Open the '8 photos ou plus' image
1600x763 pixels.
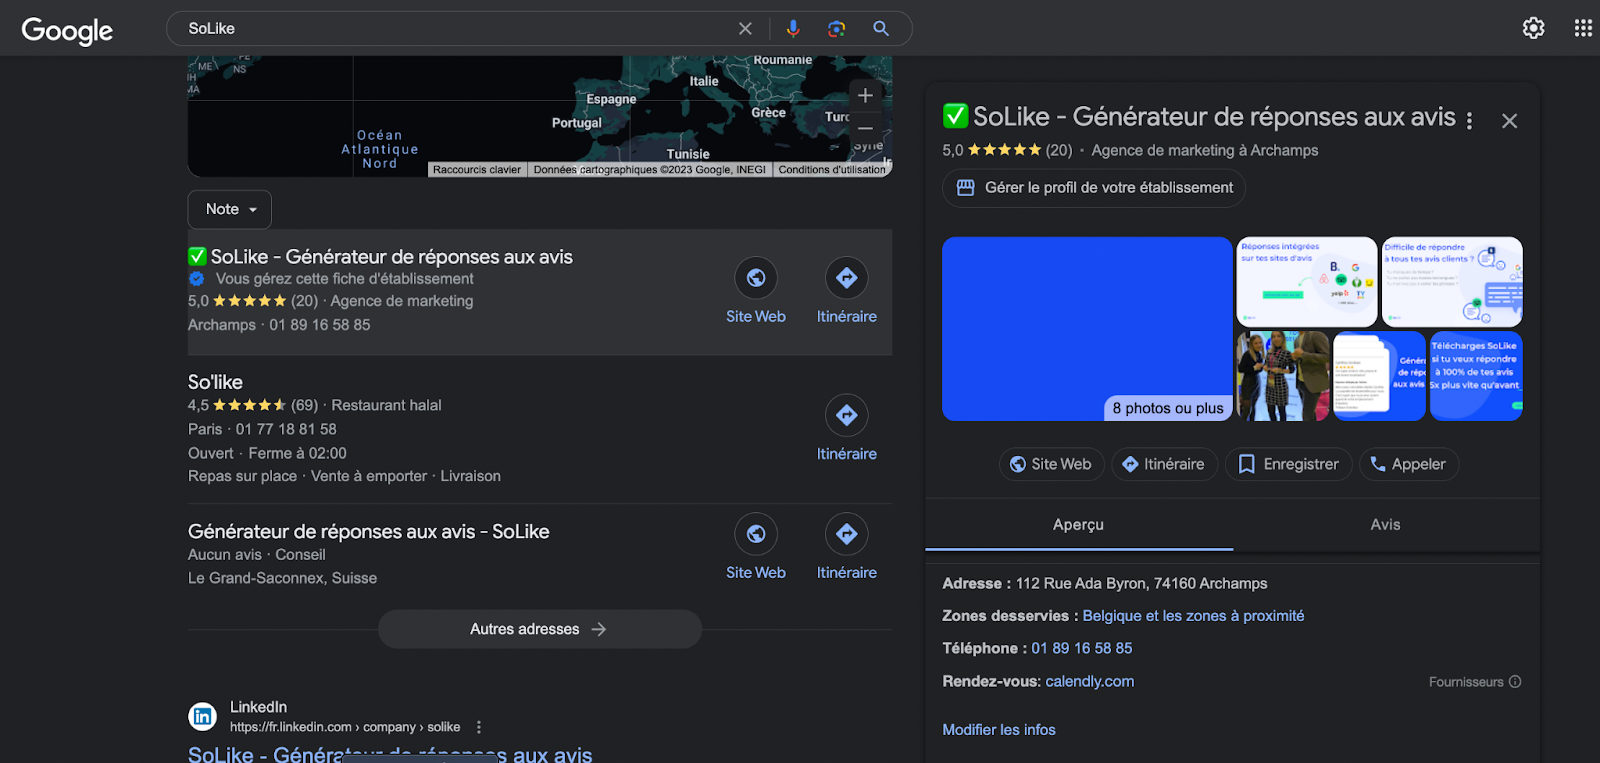[1087, 328]
